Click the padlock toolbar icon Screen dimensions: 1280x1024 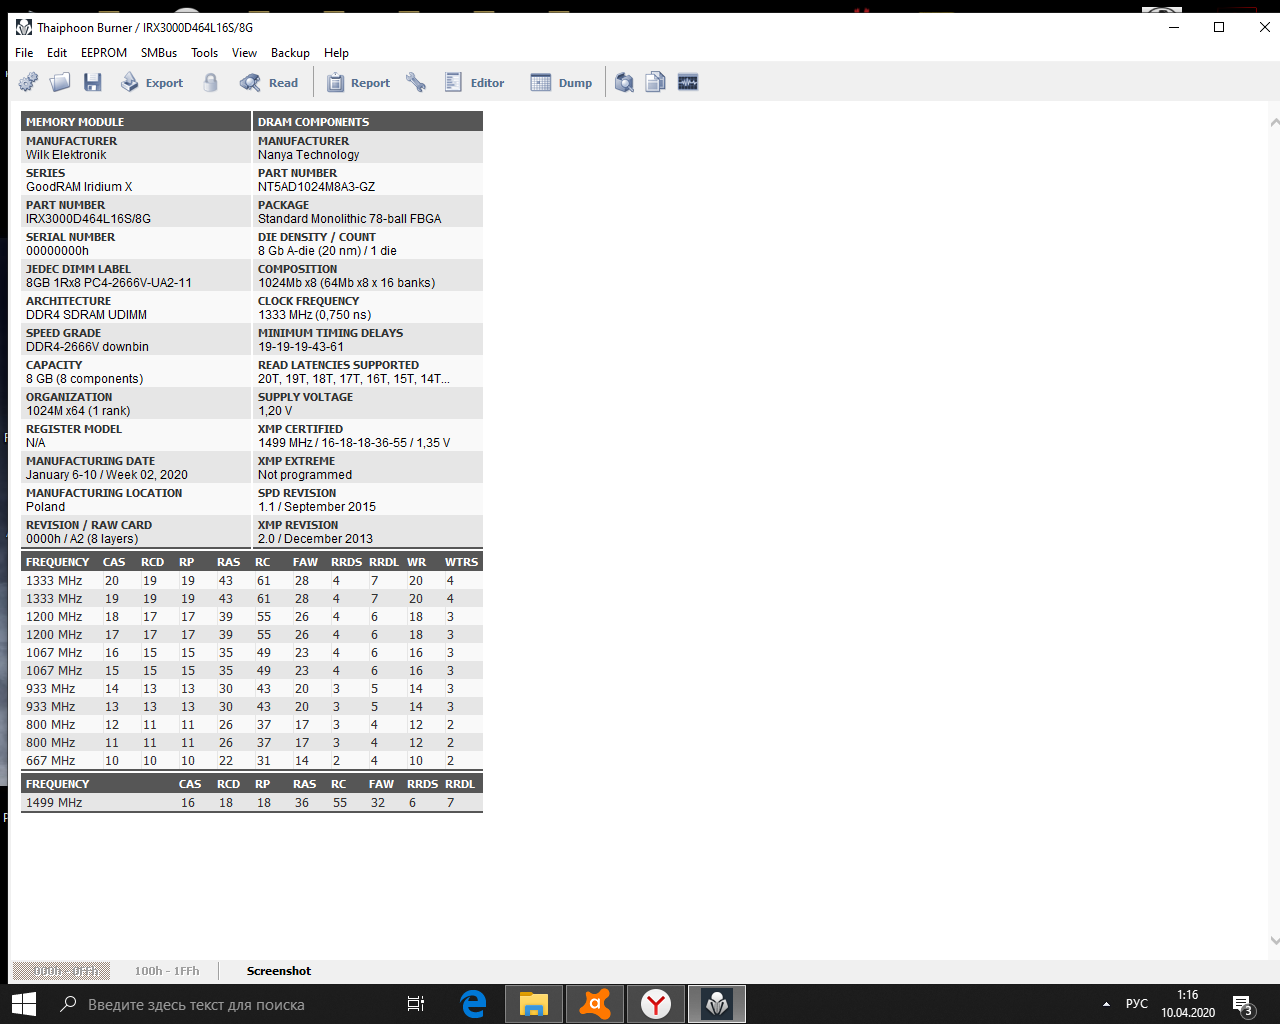[210, 83]
